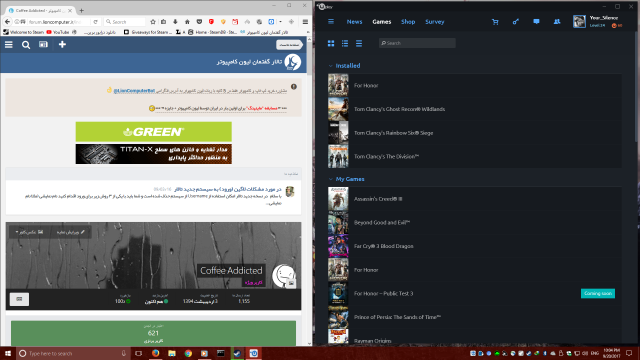
Task: Open the @LionComputerBot link
Action: tap(134, 91)
